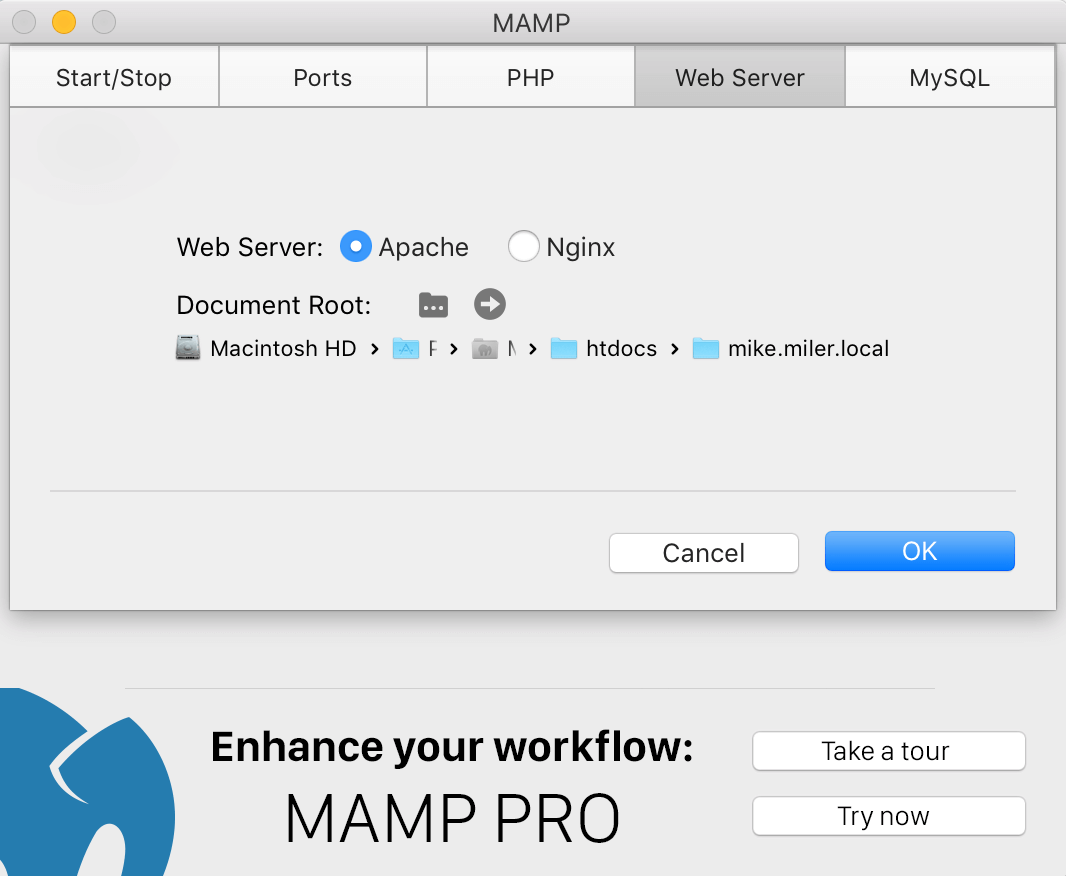Screen dimensions: 1066x876
Task: Click the arrow icon to reveal document root
Action: [x=490, y=304]
